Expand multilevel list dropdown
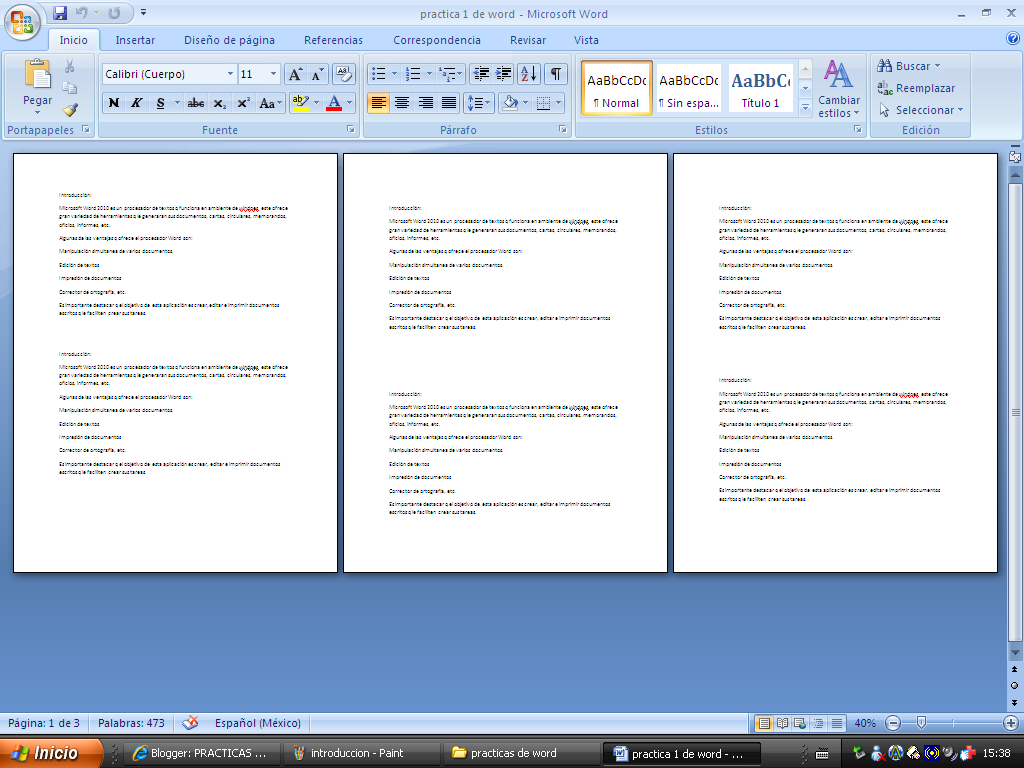 pyautogui.click(x=460, y=74)
